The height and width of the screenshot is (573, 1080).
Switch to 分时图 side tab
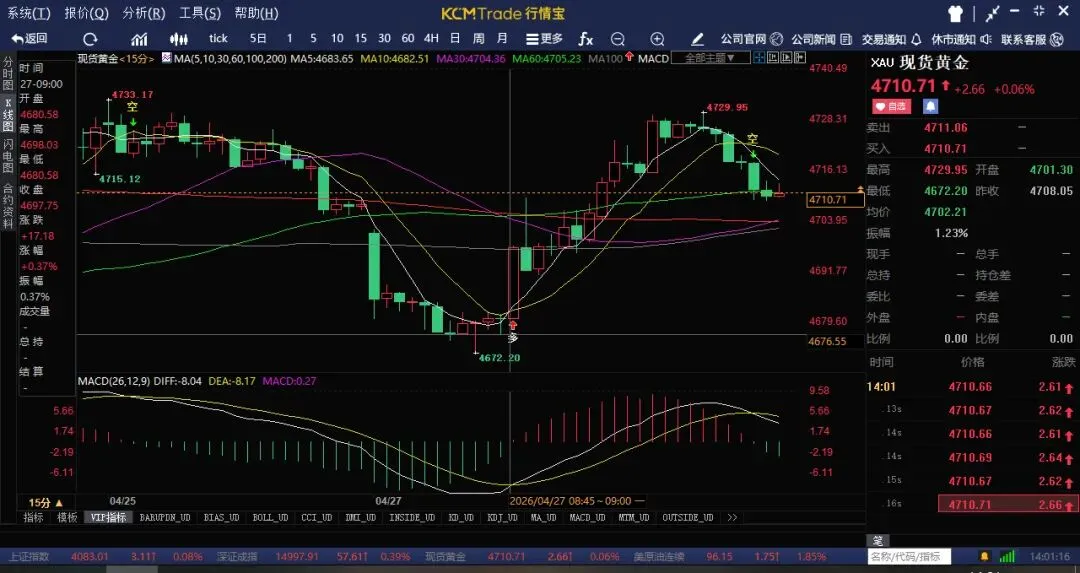click(x=8, y=74)
